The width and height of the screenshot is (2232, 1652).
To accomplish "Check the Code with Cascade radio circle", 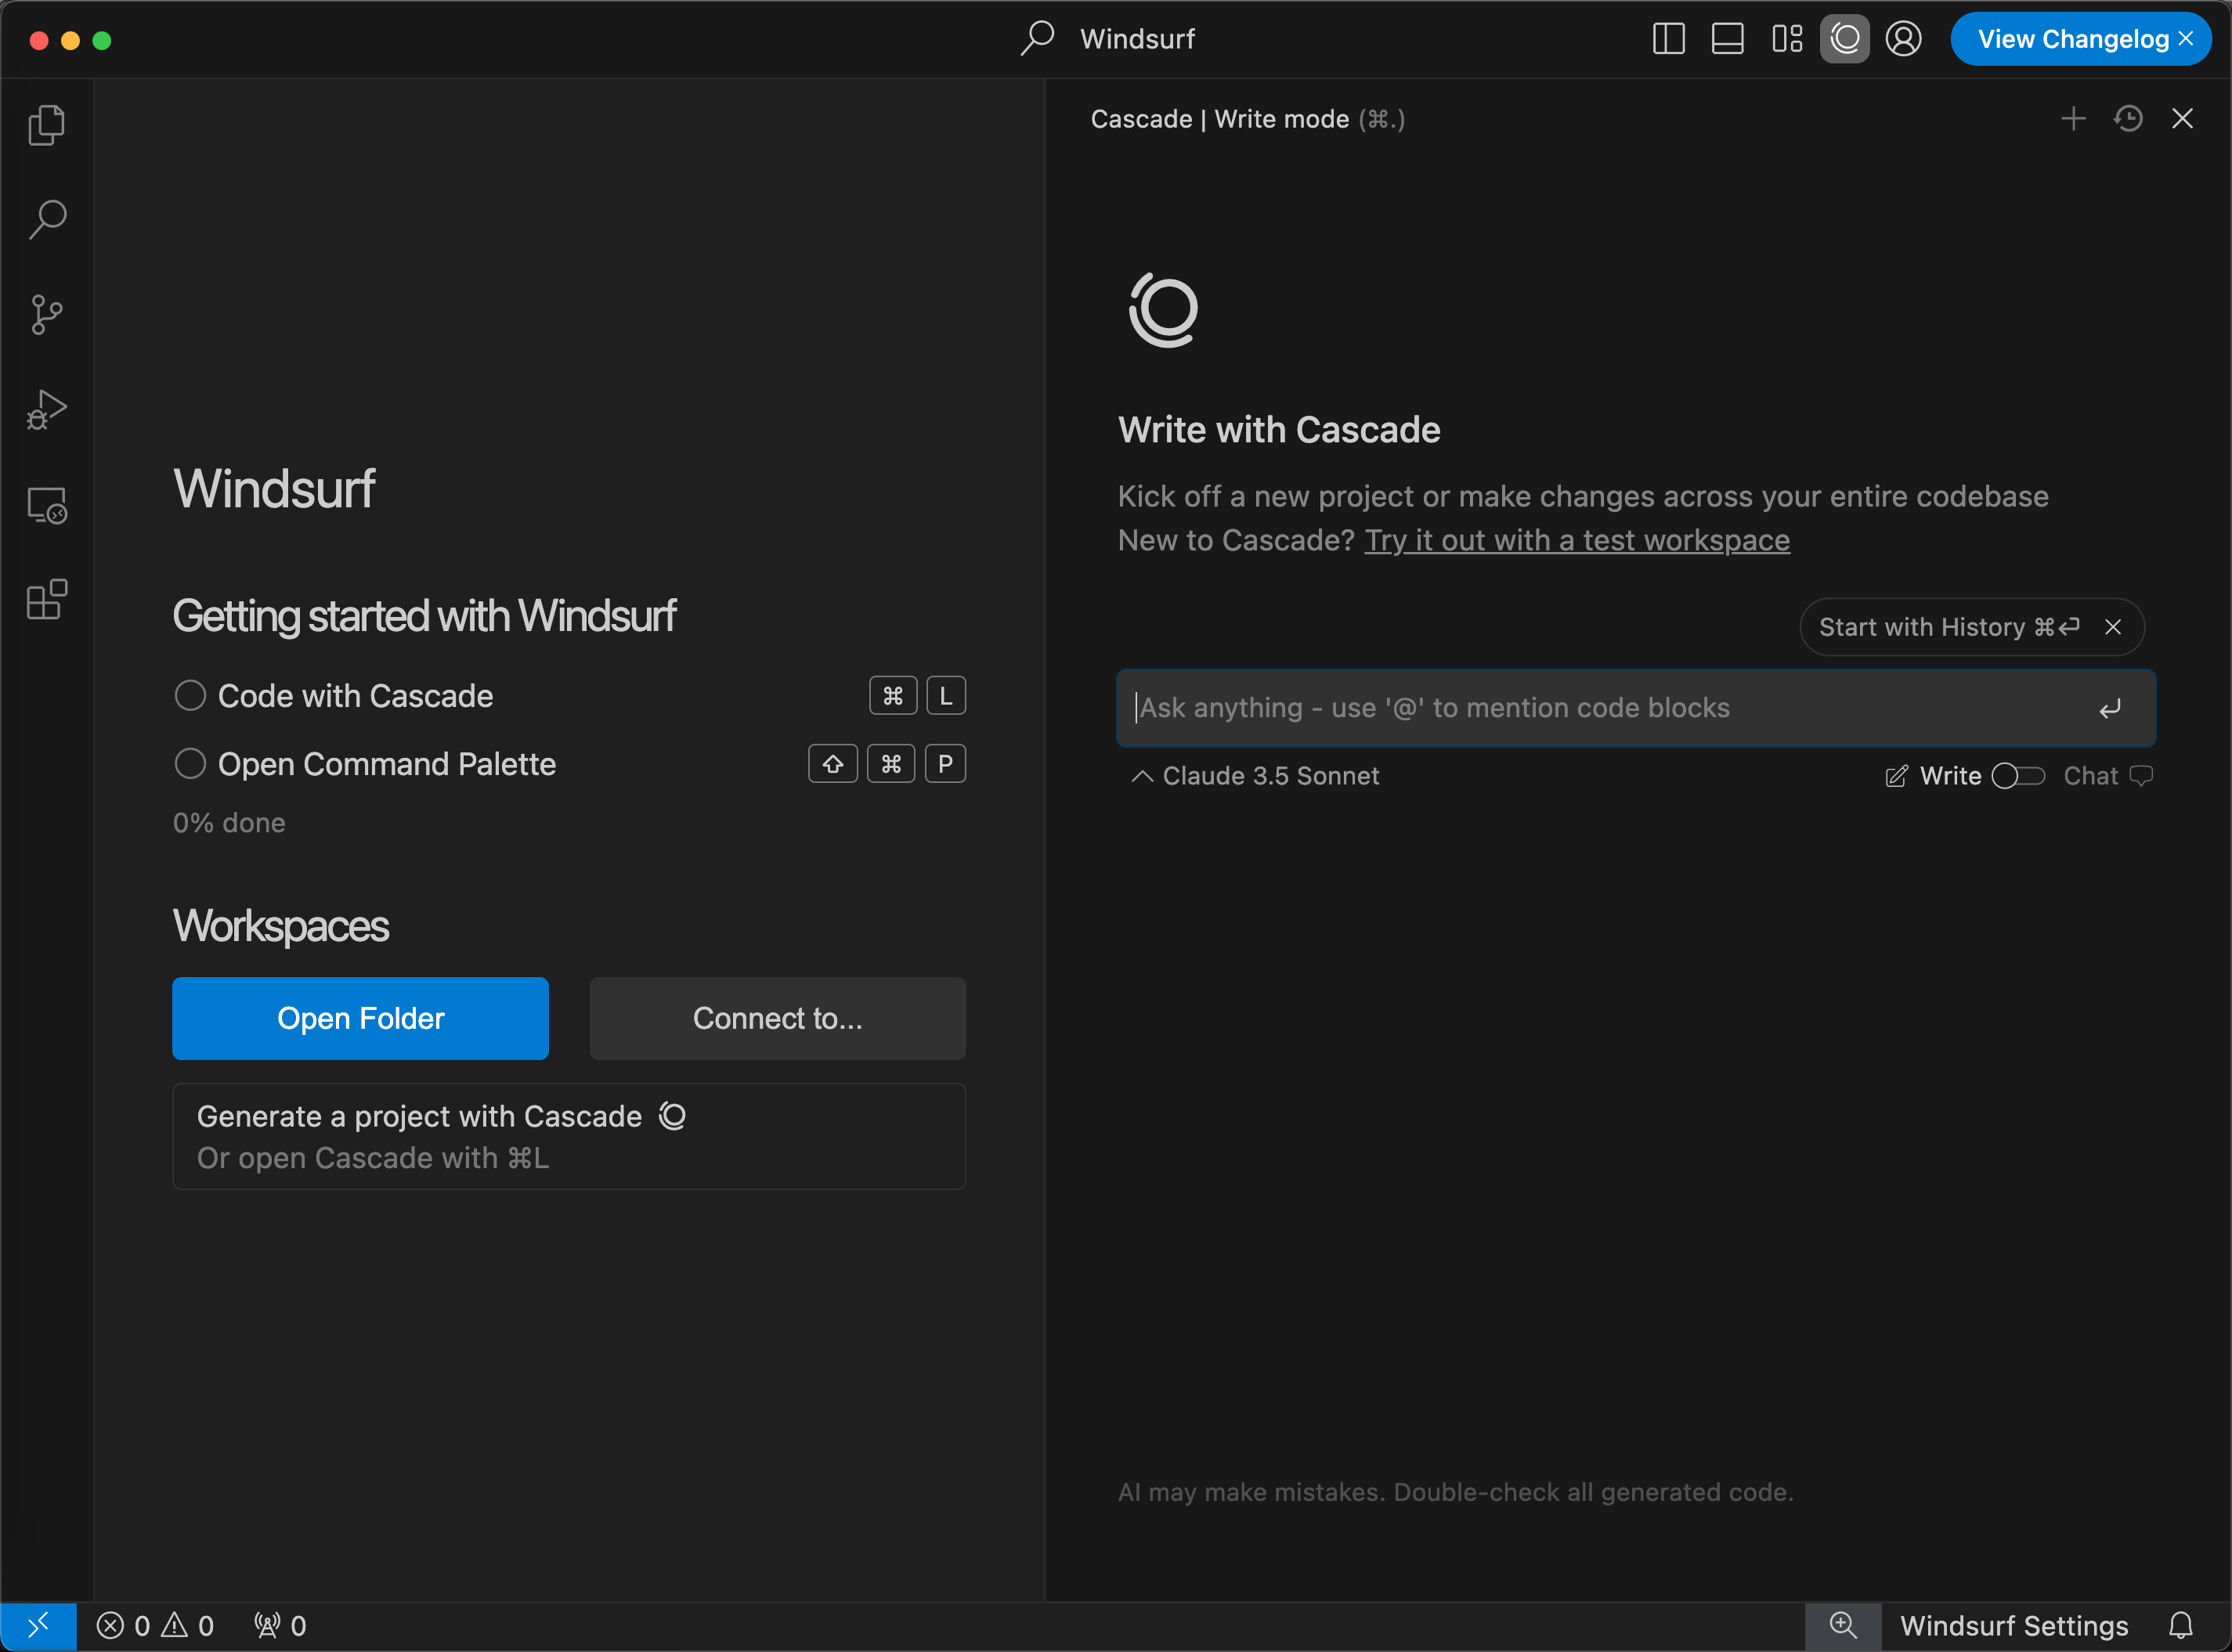I will (x=190, y=696).
